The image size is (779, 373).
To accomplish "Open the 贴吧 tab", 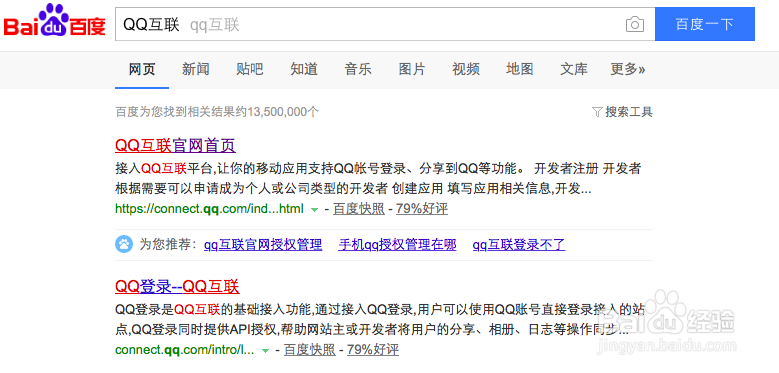I will click(250, 69).
